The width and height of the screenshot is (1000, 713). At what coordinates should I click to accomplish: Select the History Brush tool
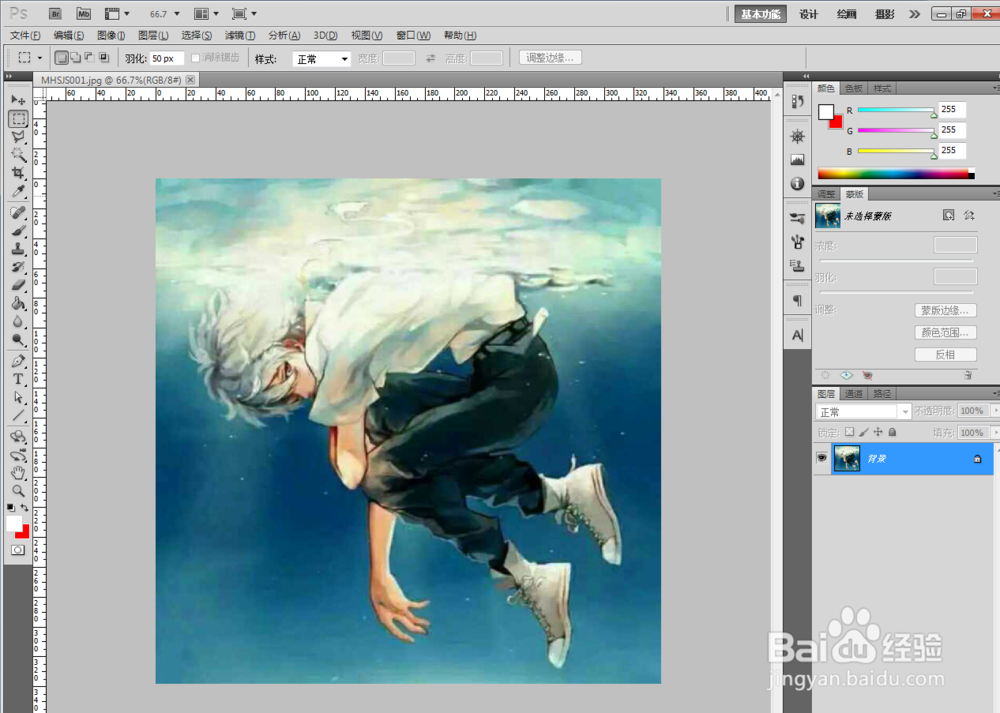click(x=18, y=267)
